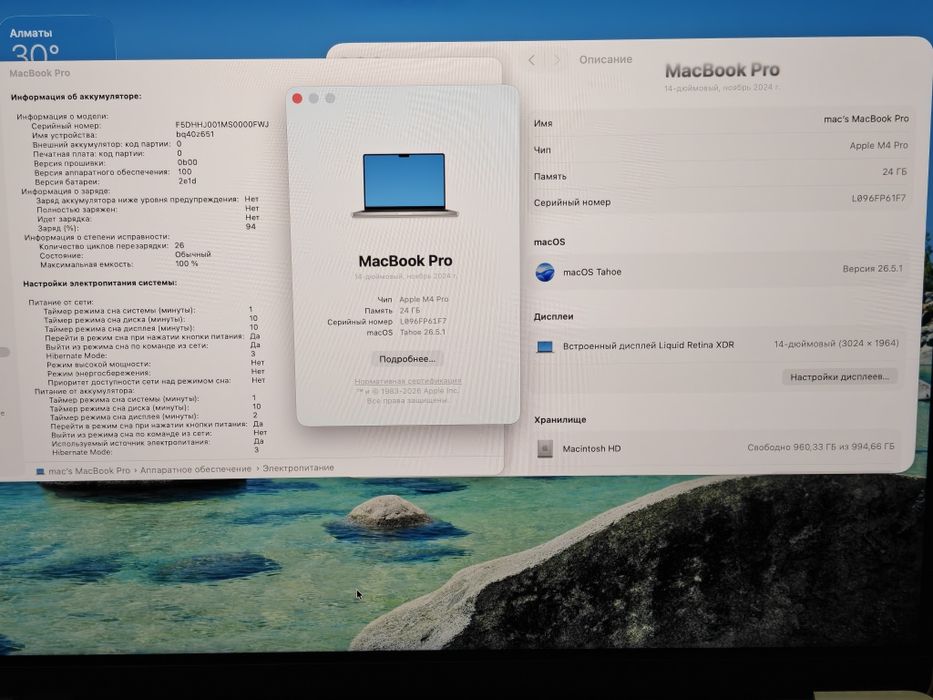Open Настройки дисплеев… in the Описание window

(x=839, y=377)
